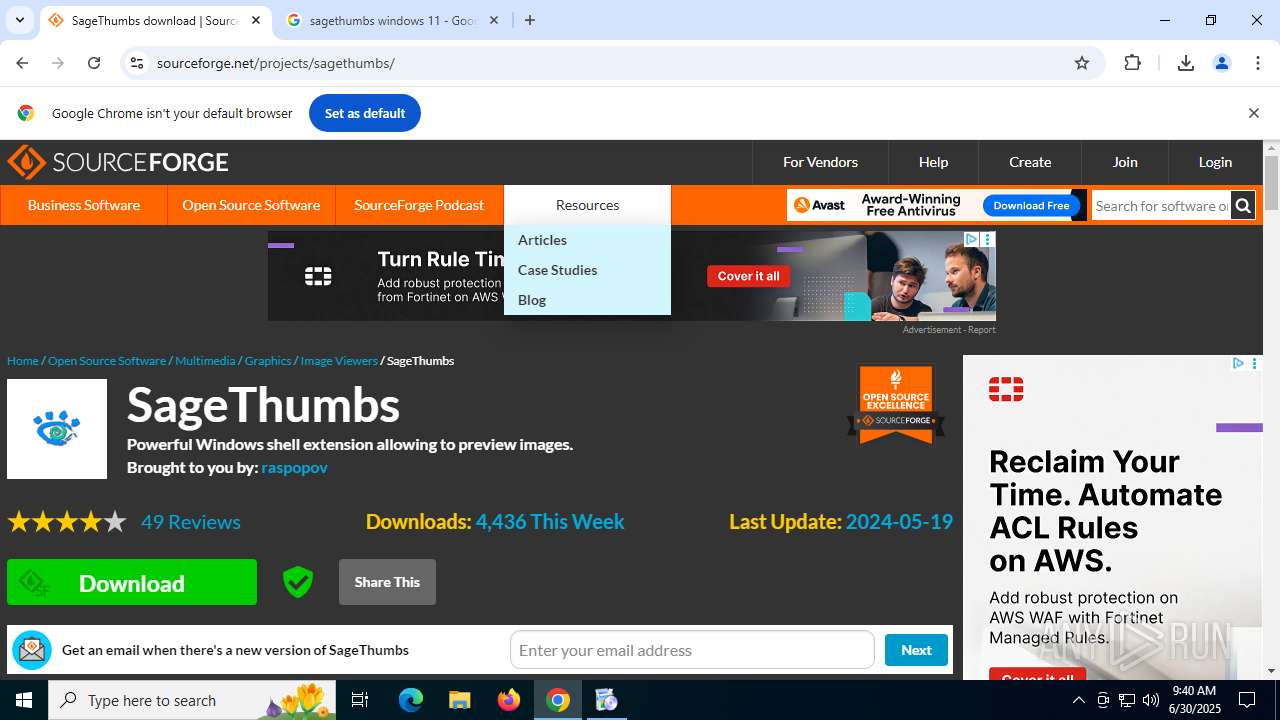Open For Vendors menu
The height and width of the screenshot is (720, 1280).
pos(820,162)
